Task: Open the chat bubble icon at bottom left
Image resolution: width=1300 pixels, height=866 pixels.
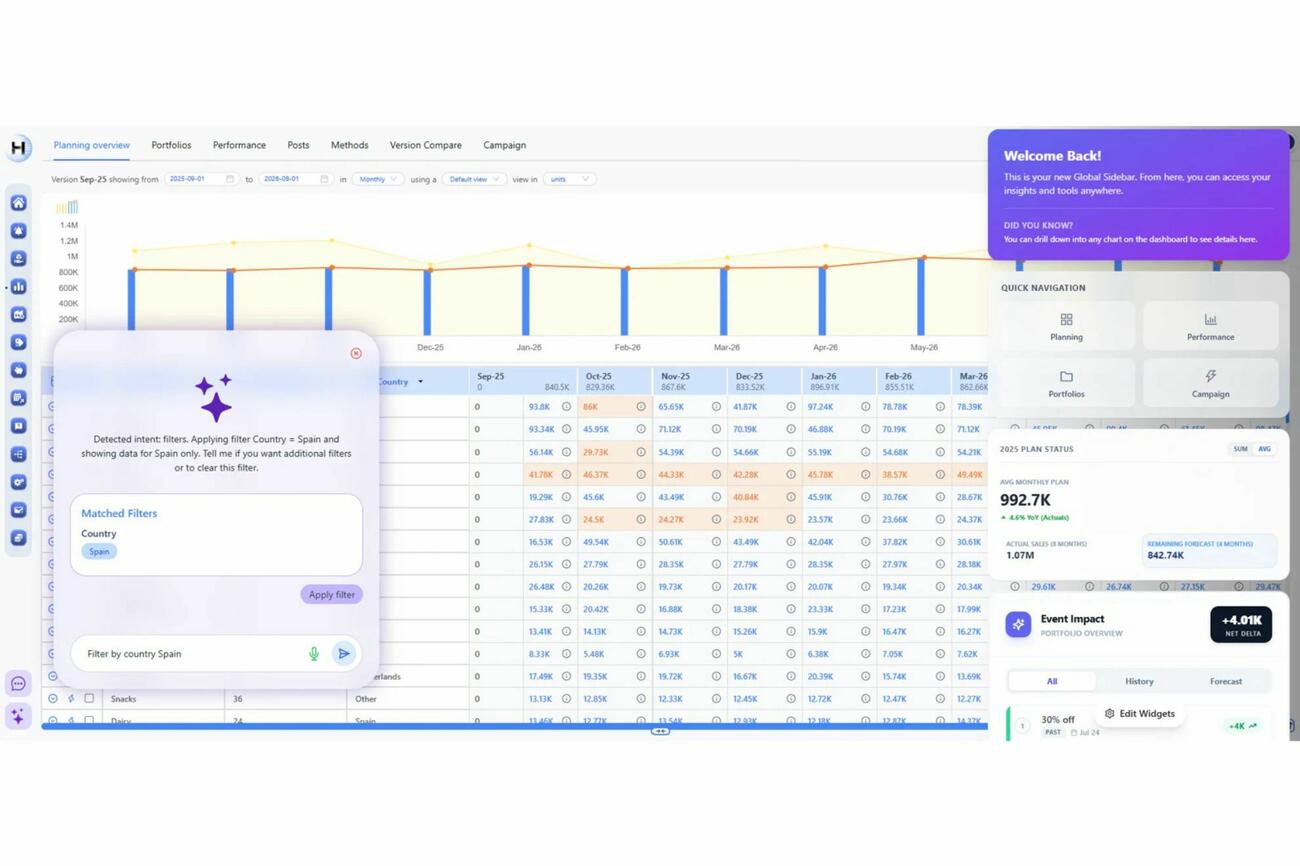Action: click(18, 684)
